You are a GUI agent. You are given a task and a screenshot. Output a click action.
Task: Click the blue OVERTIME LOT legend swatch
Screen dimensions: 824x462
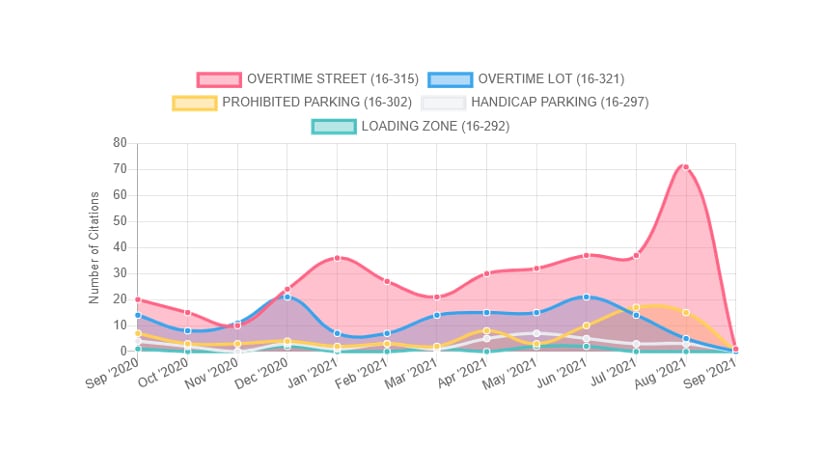point(450,79)
